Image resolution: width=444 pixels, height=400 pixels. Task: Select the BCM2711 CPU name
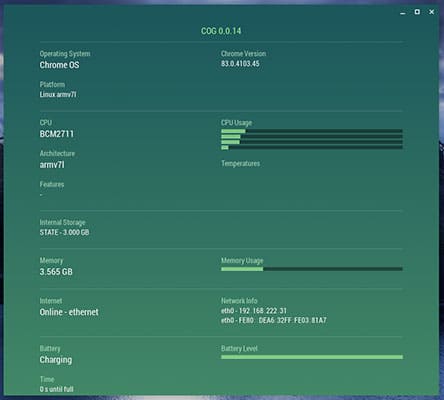(x=57, y=134)
